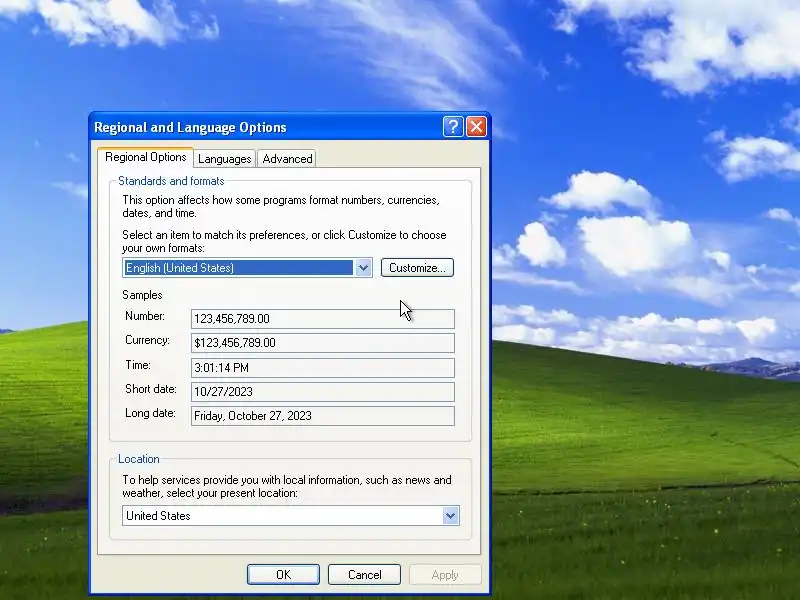Screen dimensions: 800x600
Task: Click the English (United States) combo box
Action: click(x=247, y=267)
